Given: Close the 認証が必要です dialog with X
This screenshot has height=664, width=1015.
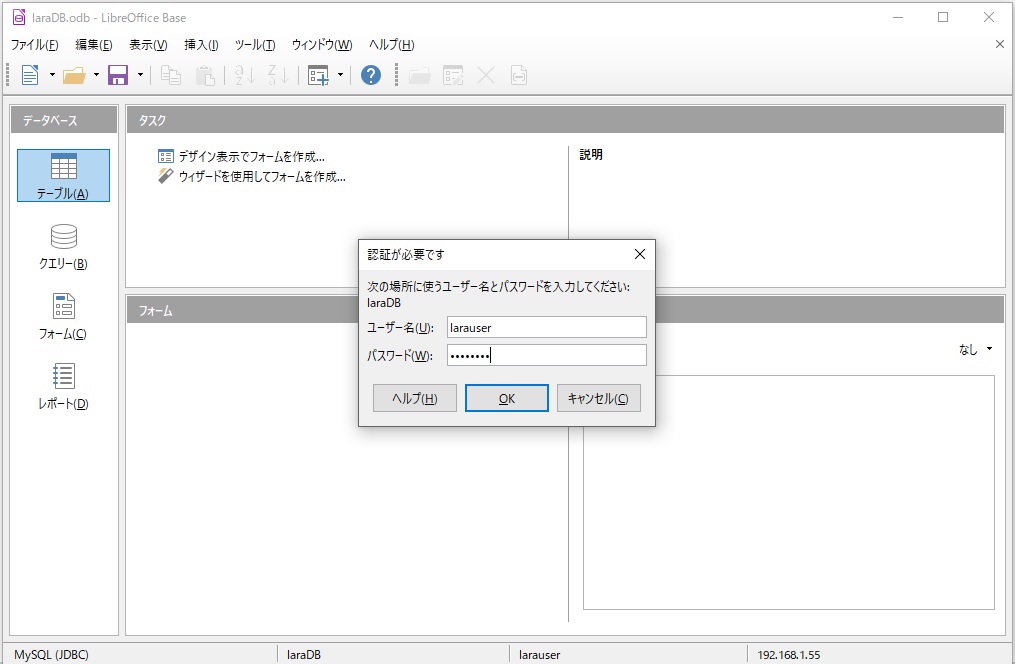Looking at the screenshot, I should [639, 254].
